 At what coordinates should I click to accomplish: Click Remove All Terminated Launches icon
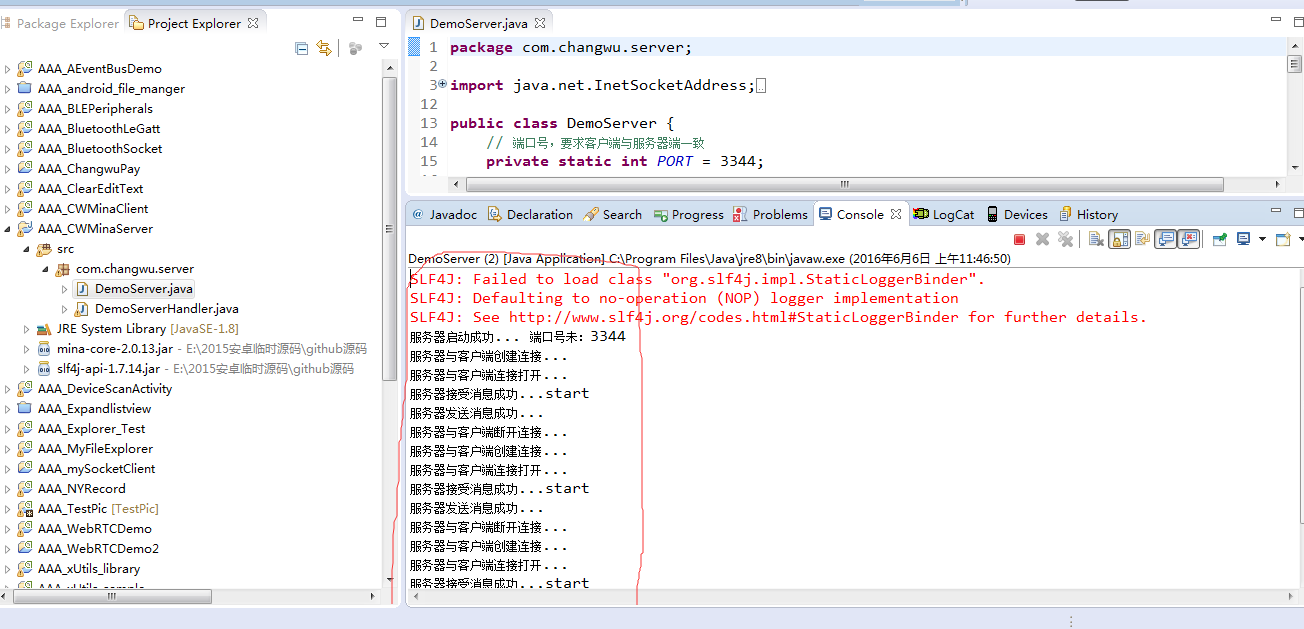click(x=1066, y=239)
